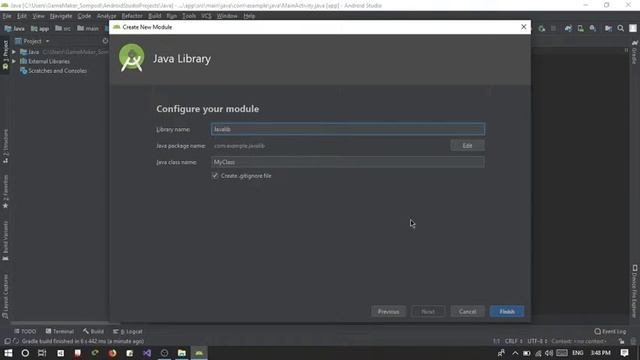
Task: Open Visual Studio from the taskbar
Action: pos(147,353)
